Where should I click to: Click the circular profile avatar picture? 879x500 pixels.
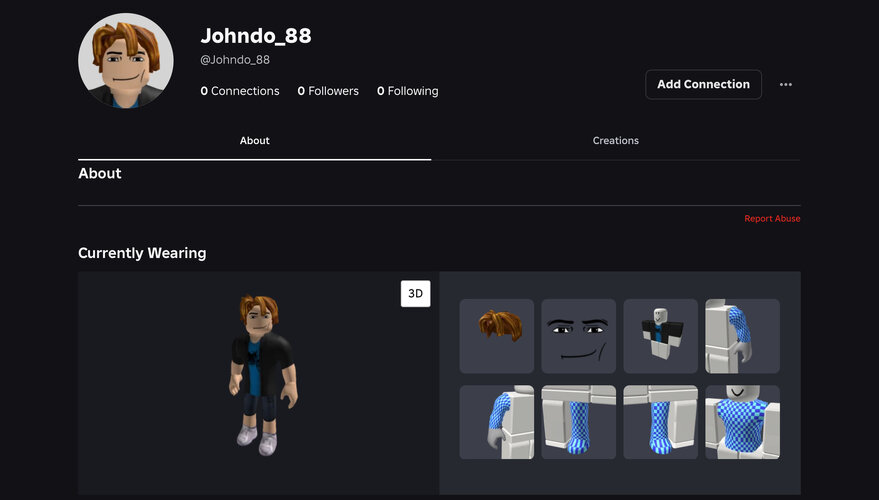[126, 61]
